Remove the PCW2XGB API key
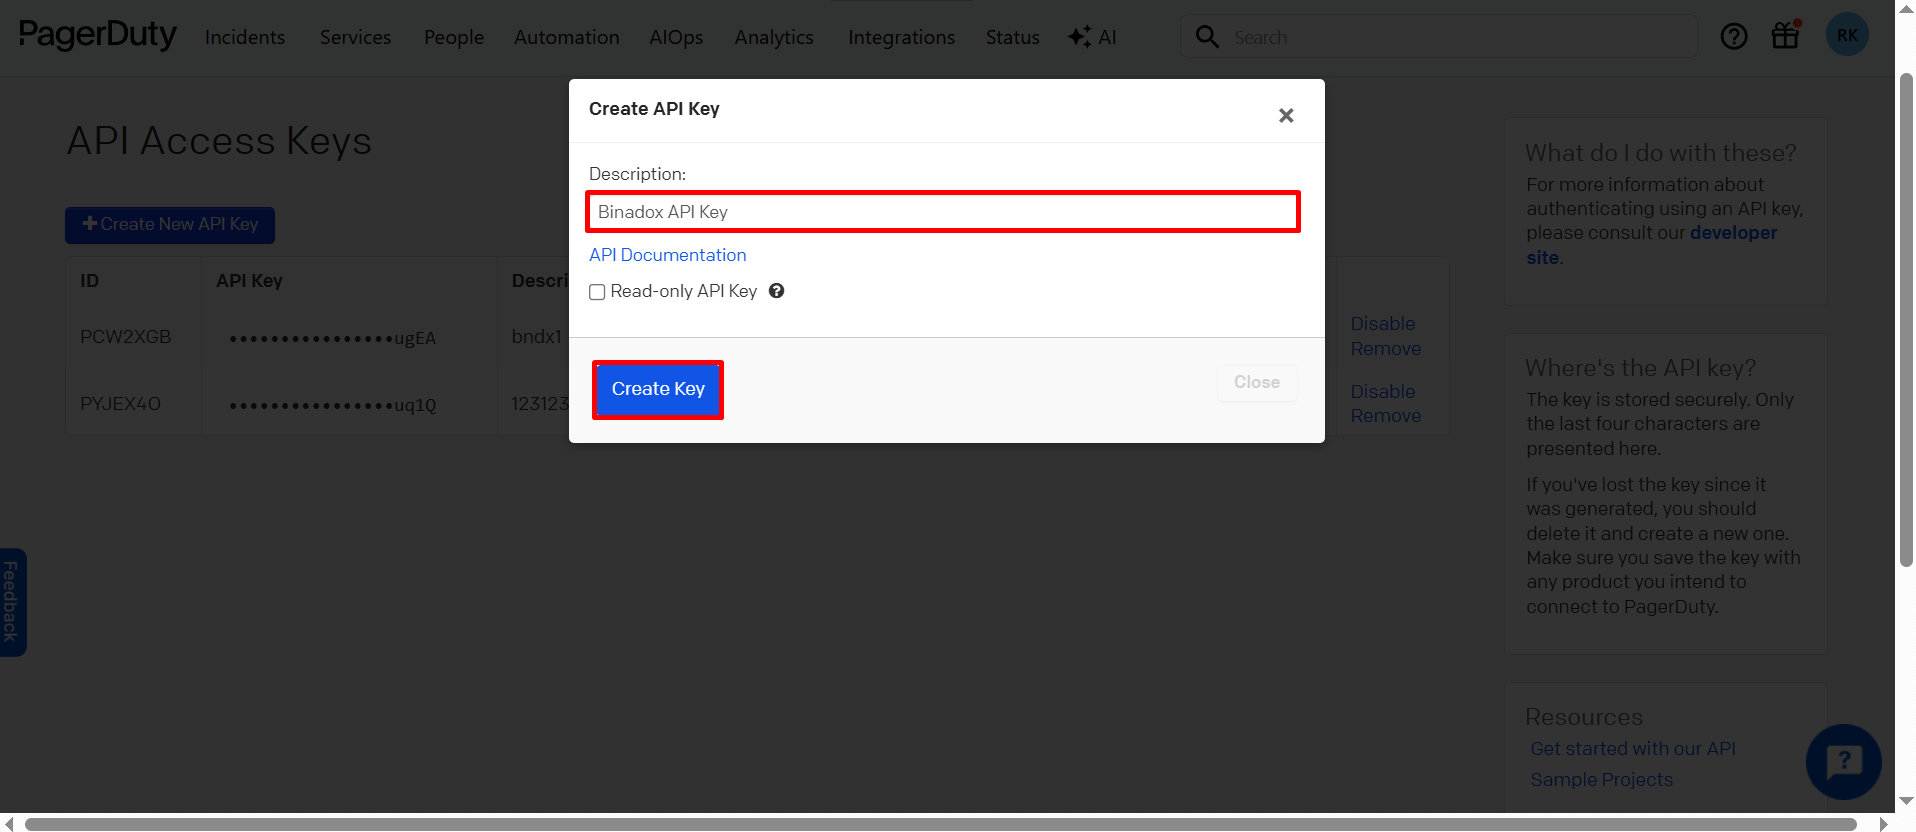 click(1386, 349)
